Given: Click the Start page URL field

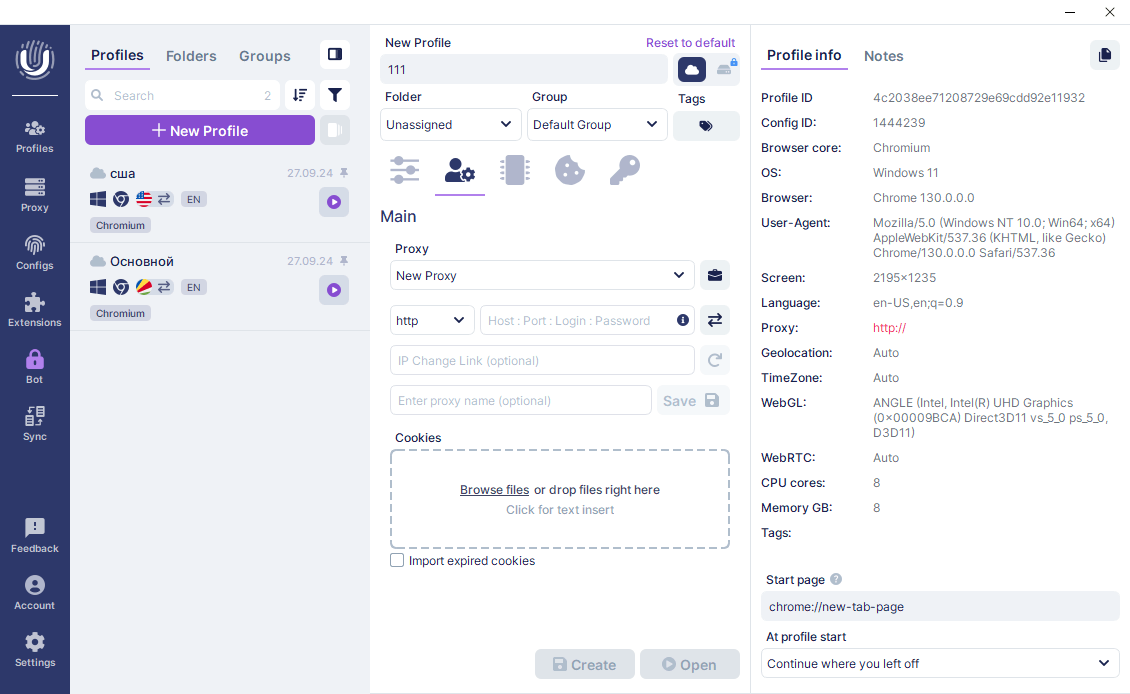Looking at the screenshot, I should click(939, 606).
